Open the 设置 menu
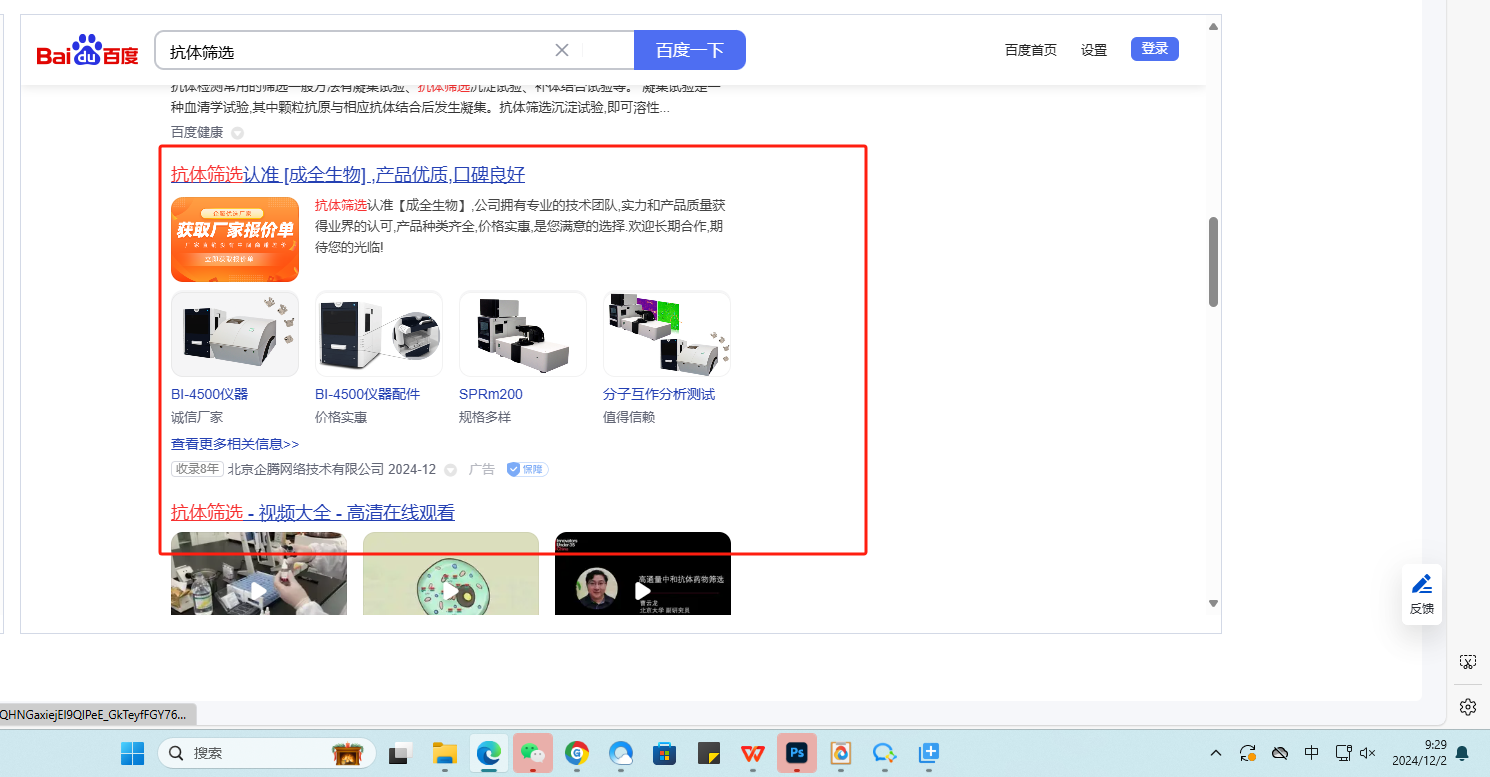This screenshot has height=777, width=1490. pos(1094,50)
